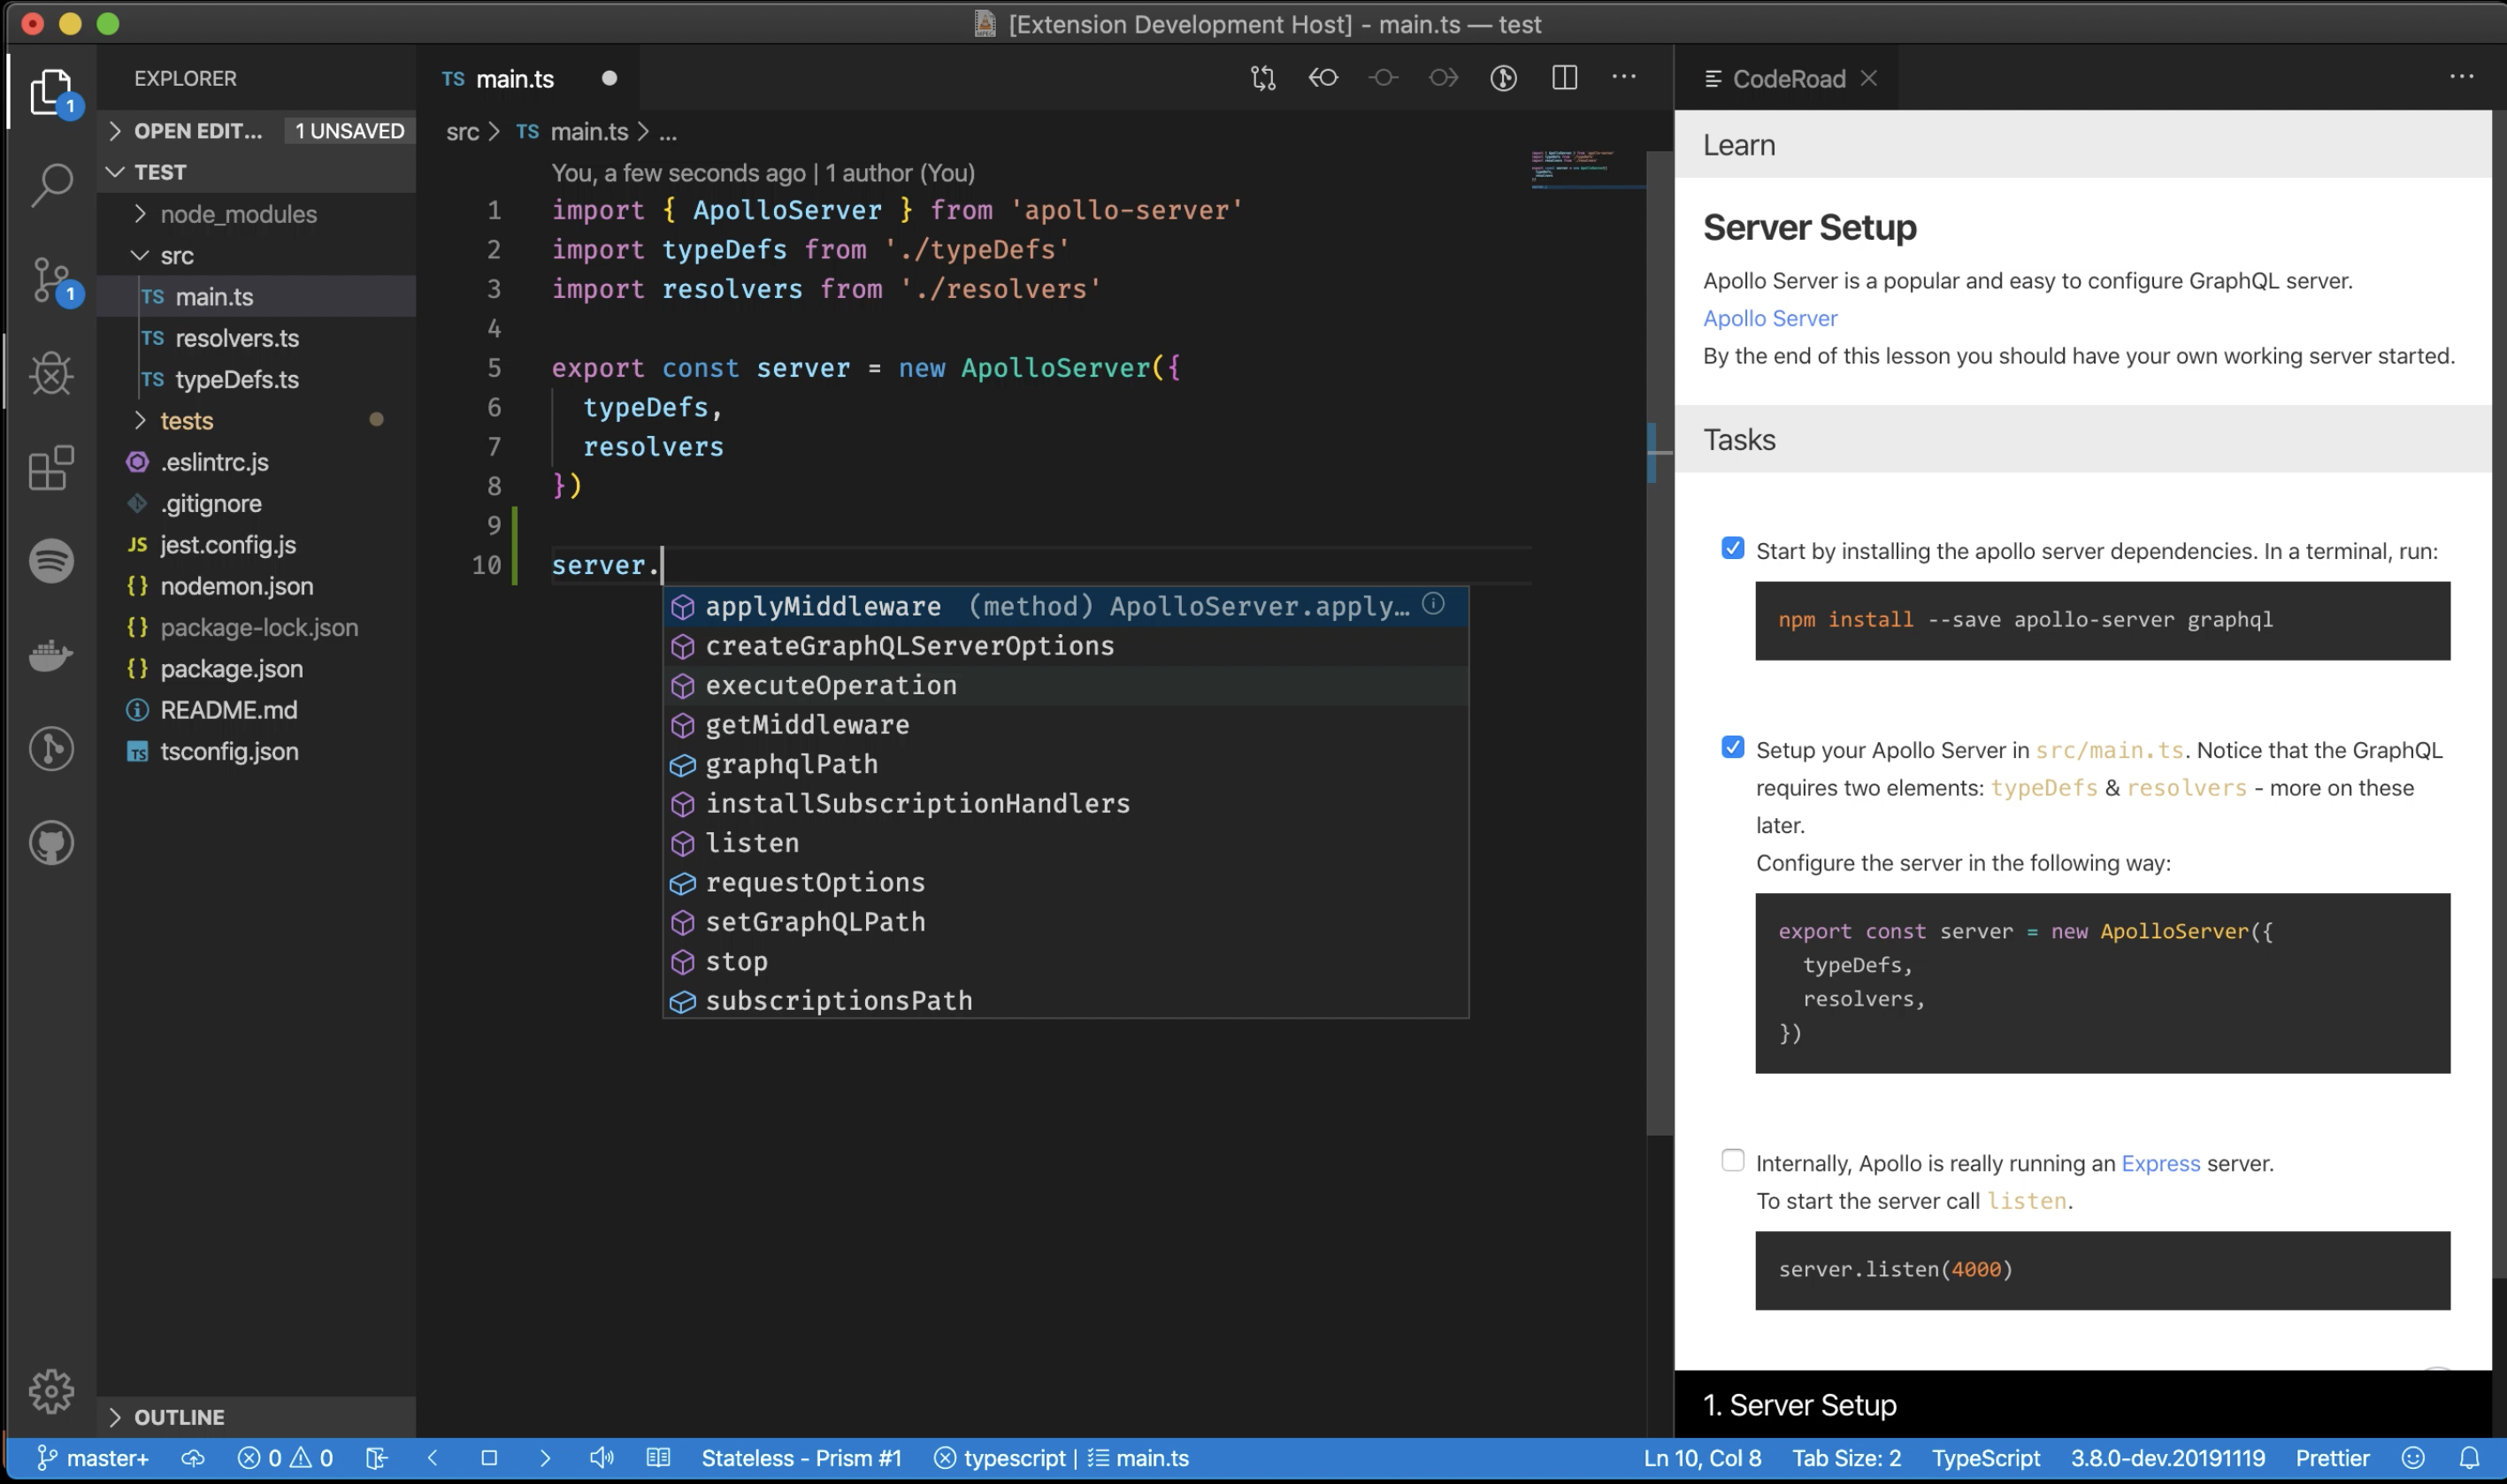Click the Spotify next track button
2507x1484 pixels.
545,1458
